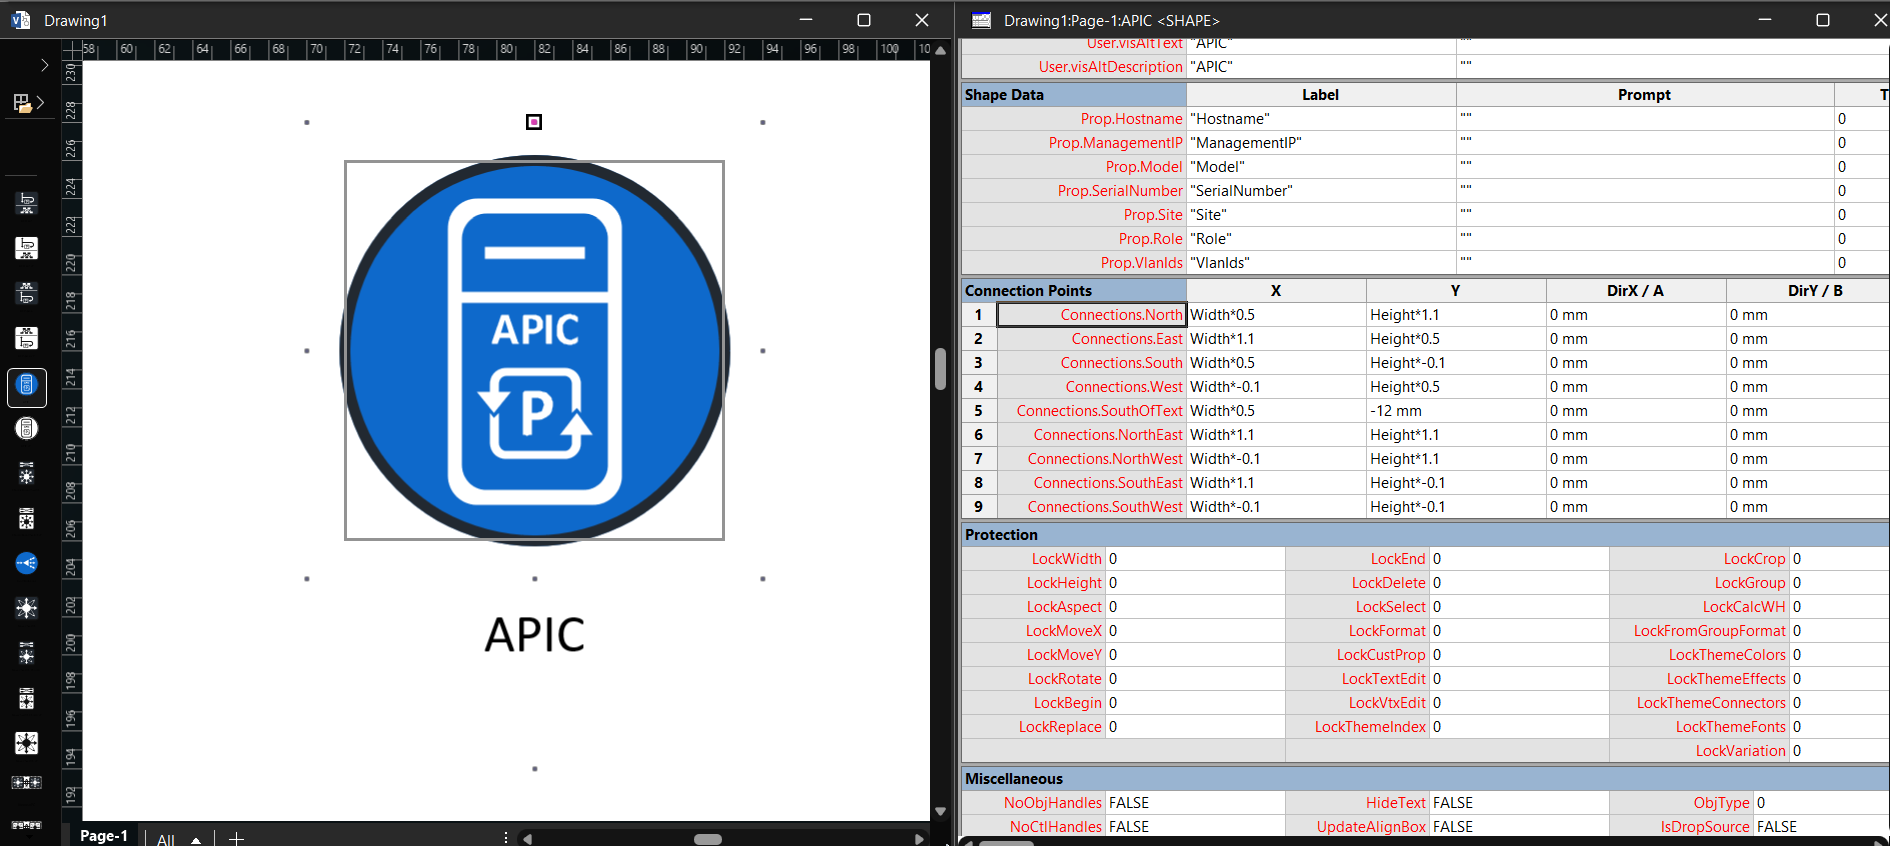Image resolution: width=1890 pixels, height=846 pixels.
Task: Click the "ManagementIP" label cell
Action: (1321, 143)
